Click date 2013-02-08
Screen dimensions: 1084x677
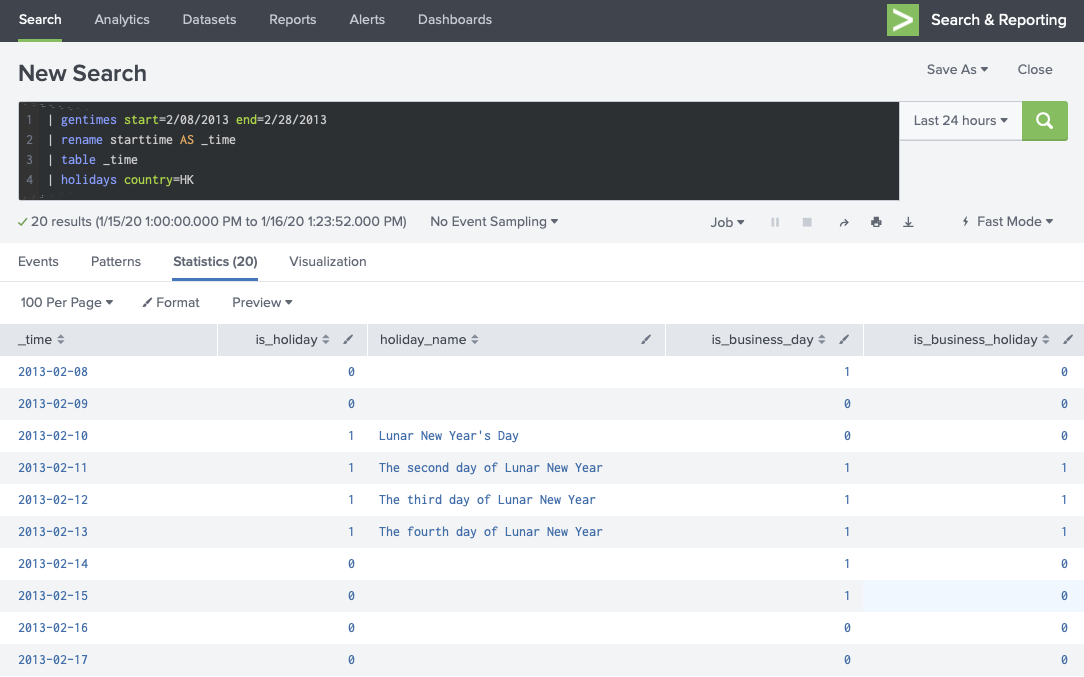[53, 372]
